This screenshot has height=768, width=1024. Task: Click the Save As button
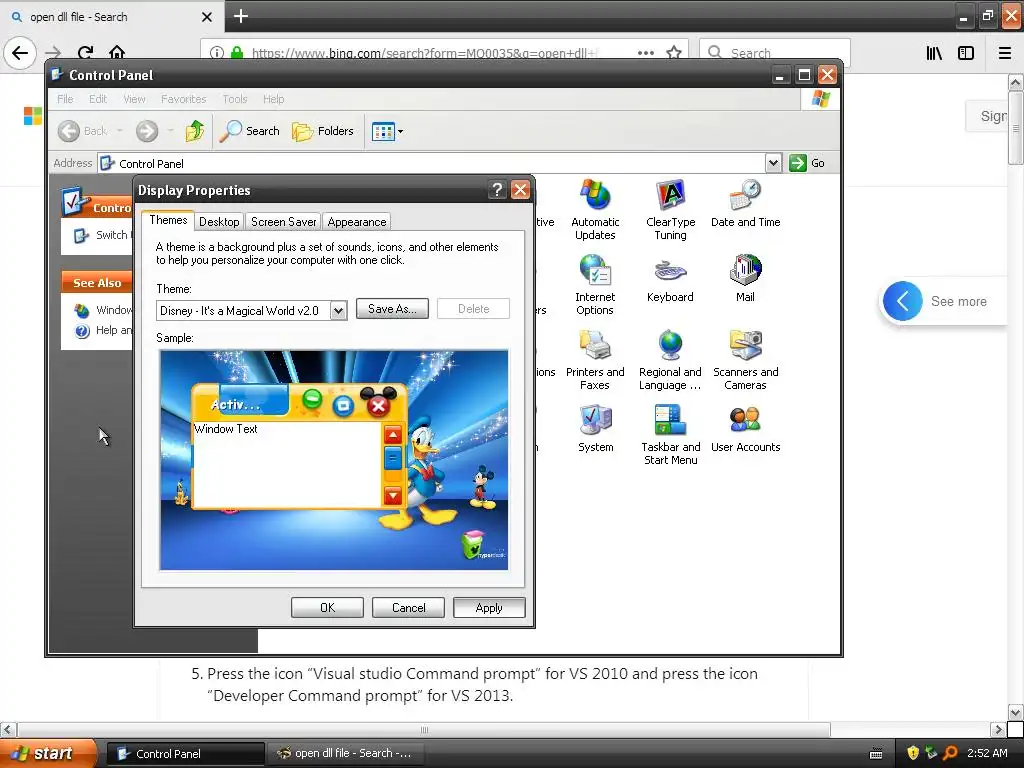(392, 309)
